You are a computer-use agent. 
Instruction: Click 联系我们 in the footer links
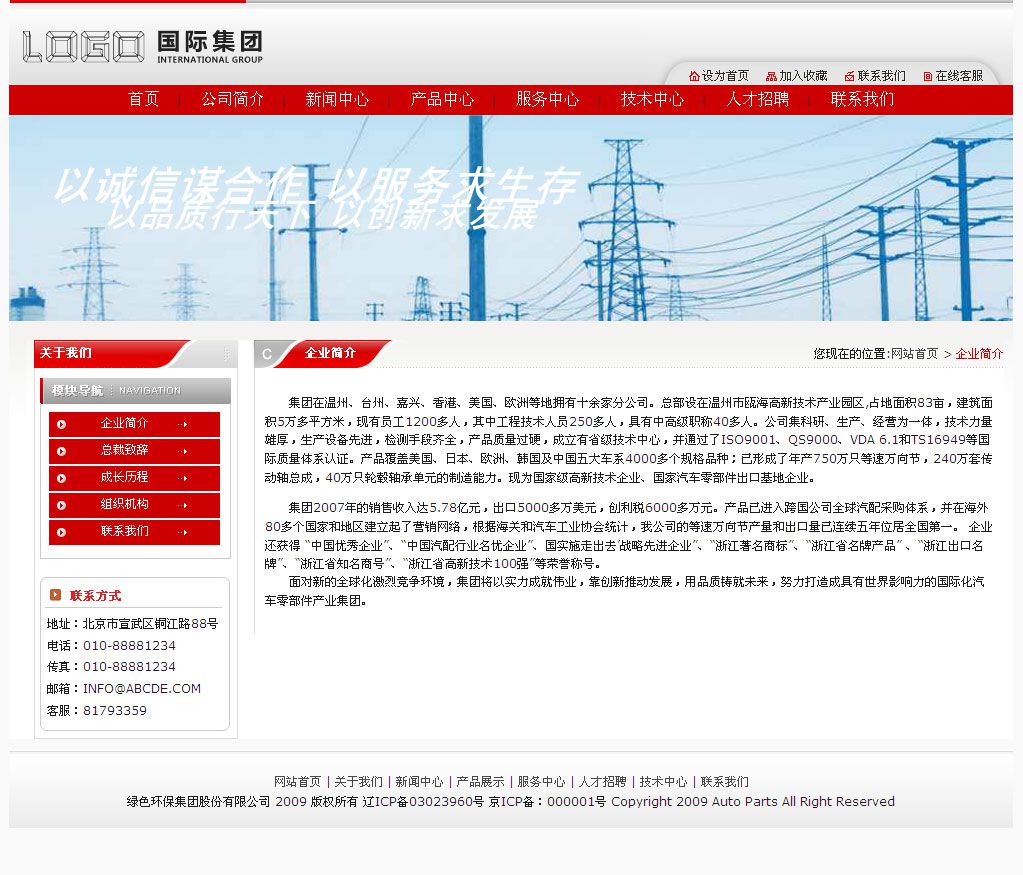point(724,782)
